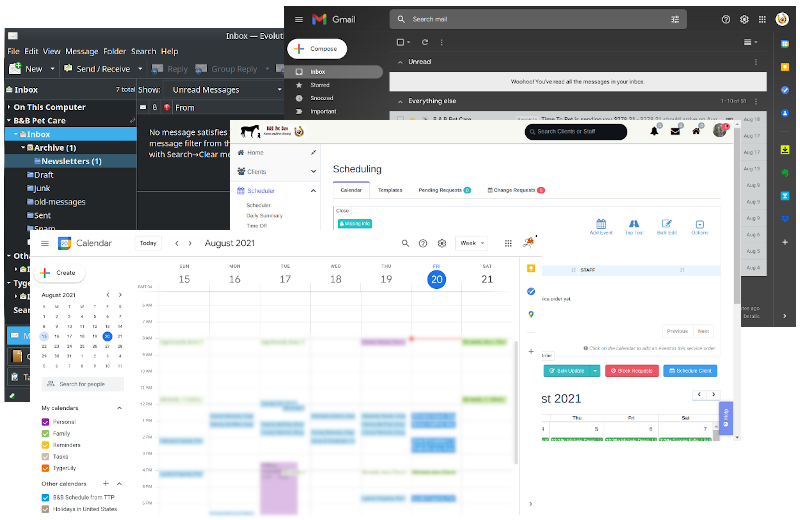Click the Gmail search options slider icon
This screenshot has height=520, width=800.
click(x=675, y=19)
